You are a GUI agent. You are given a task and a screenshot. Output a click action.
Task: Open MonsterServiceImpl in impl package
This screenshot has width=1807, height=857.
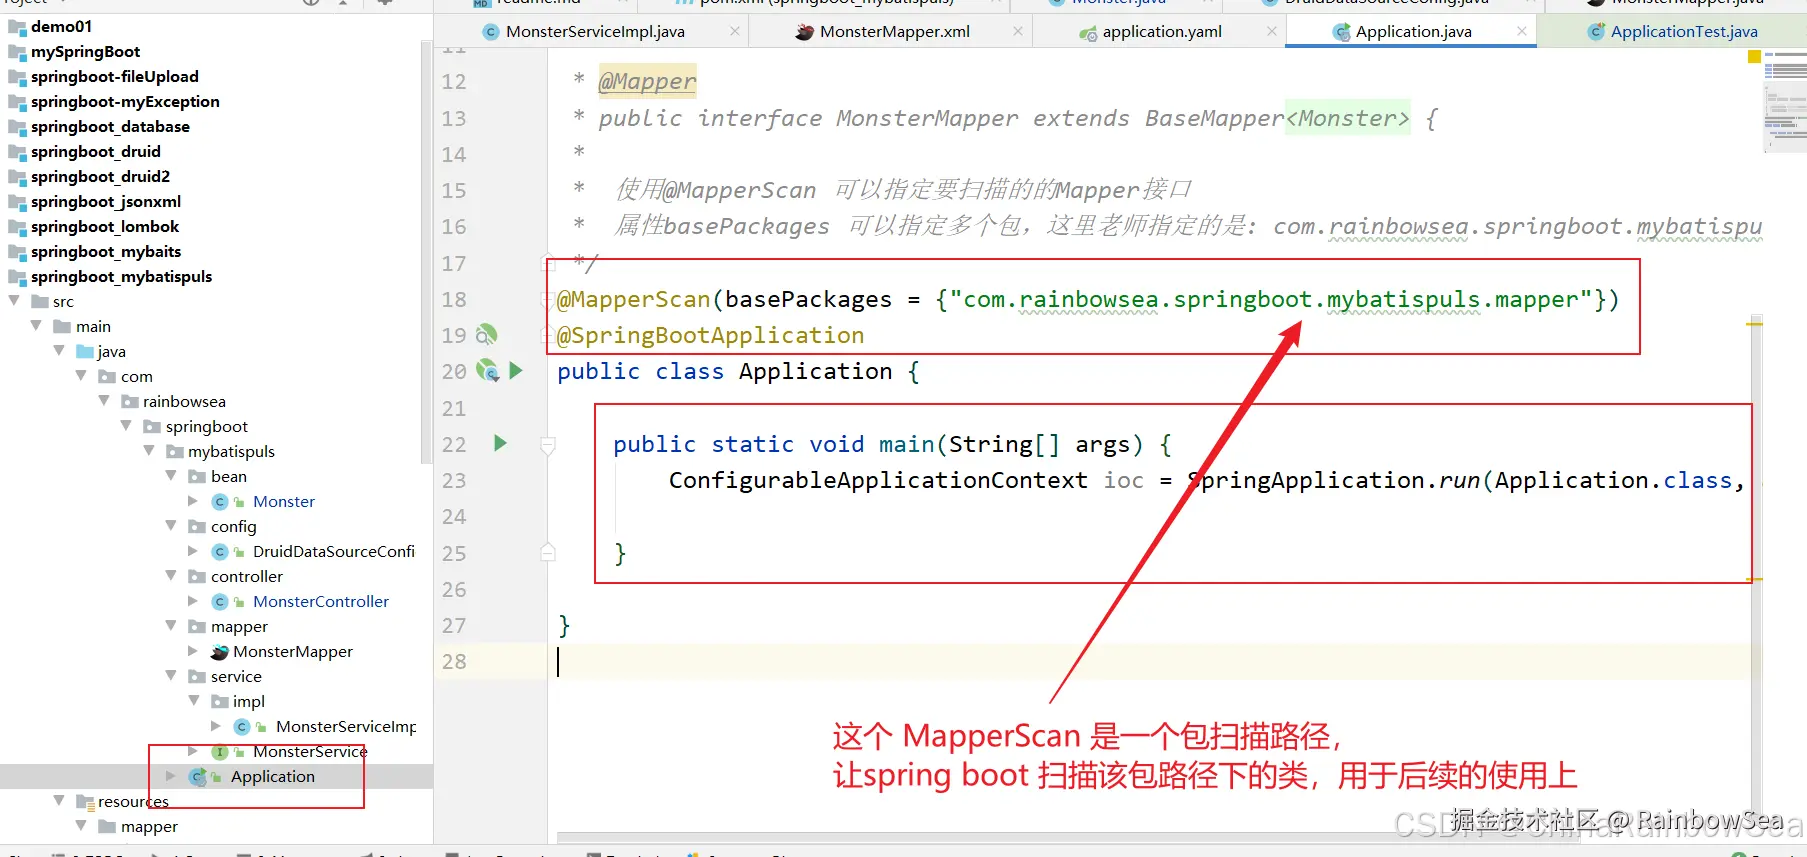coord(346,726)
